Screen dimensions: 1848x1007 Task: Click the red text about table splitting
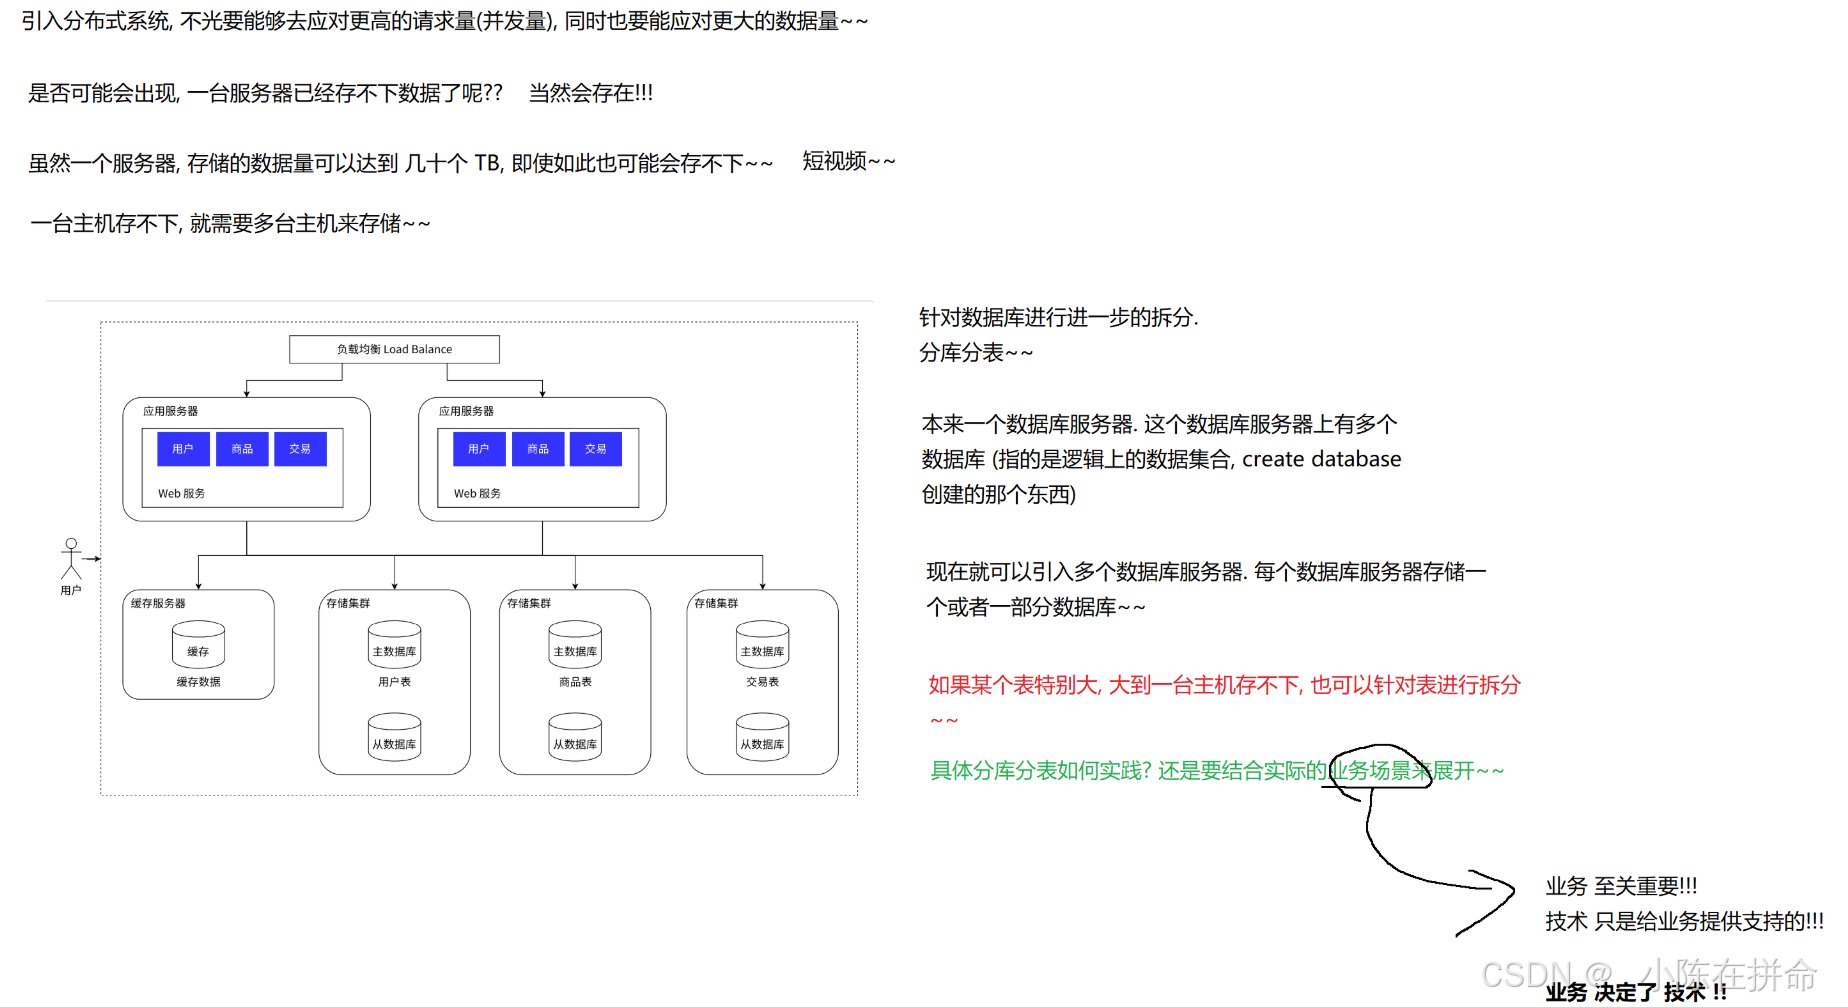1224,701
